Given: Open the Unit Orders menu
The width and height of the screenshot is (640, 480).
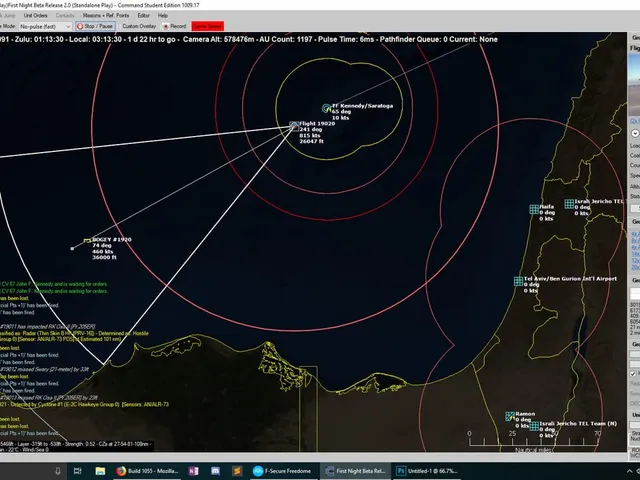Looking at the screenshot, I should click(36, 16).
